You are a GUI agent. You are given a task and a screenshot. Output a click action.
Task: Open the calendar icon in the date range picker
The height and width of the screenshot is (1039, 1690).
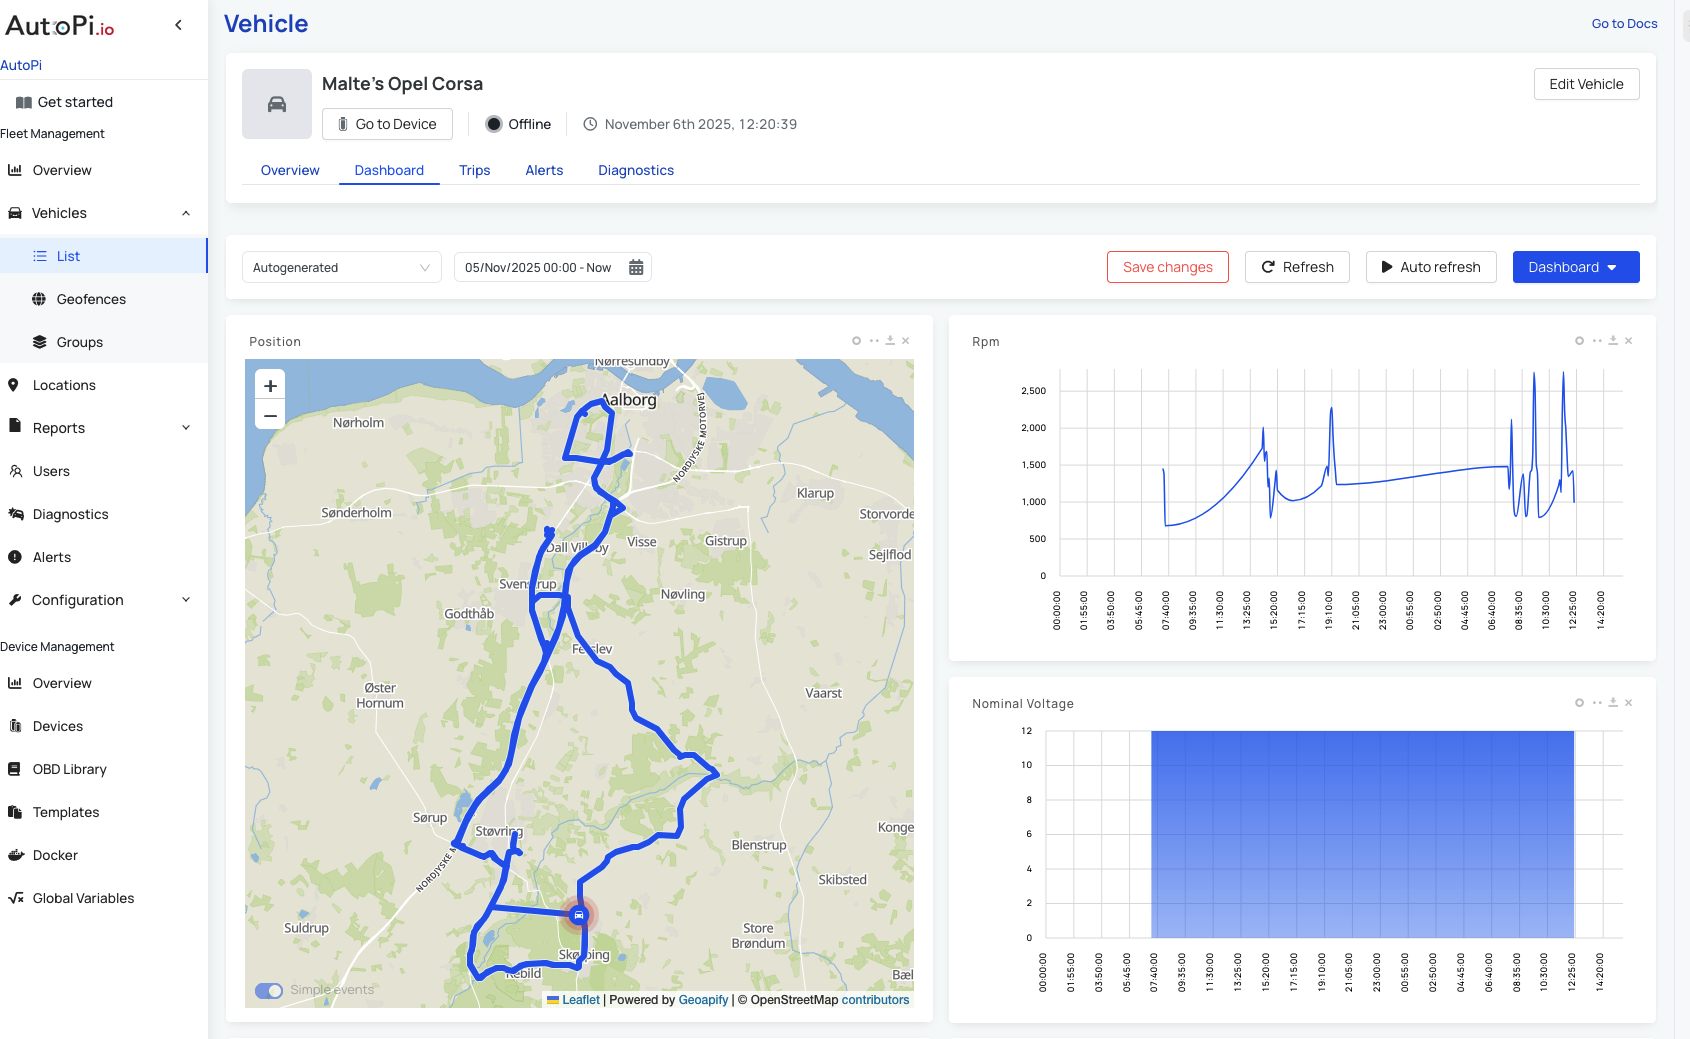(636, 267)
